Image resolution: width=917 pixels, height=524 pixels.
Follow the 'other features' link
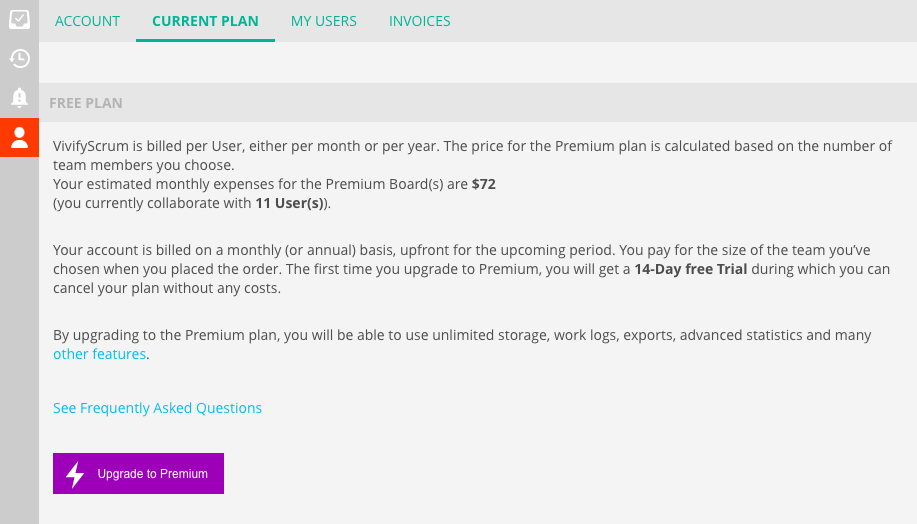pos(99,354)
